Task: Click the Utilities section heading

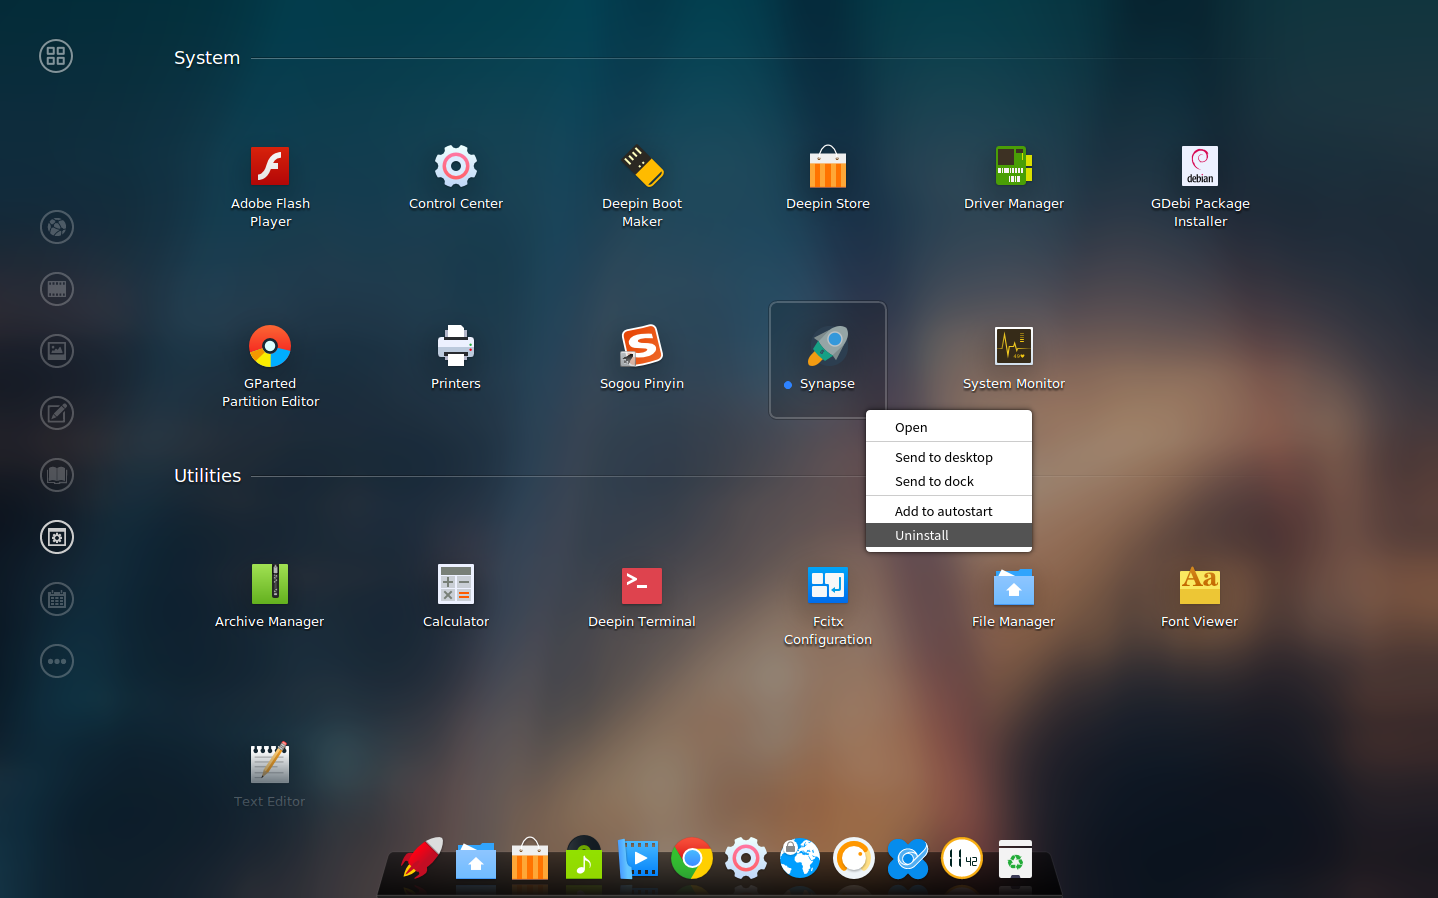Action: click(208, 476)
